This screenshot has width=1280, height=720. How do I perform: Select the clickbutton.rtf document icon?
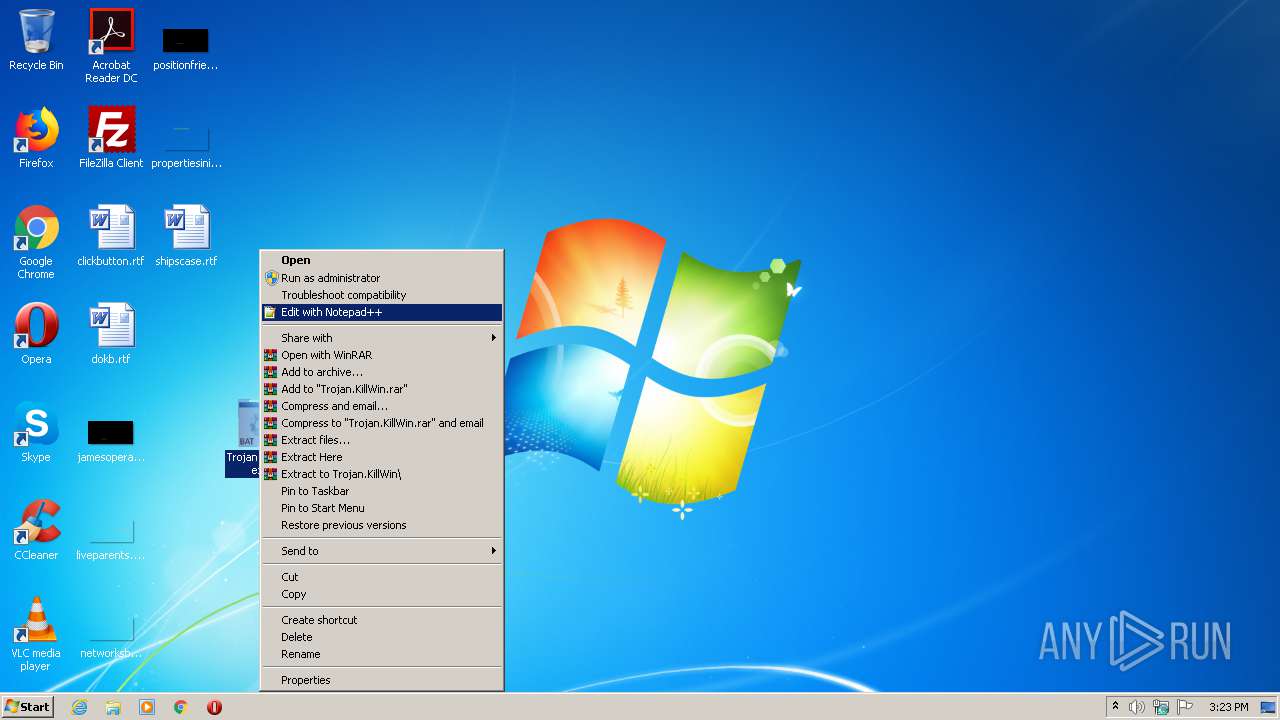(x=111, y=236)
